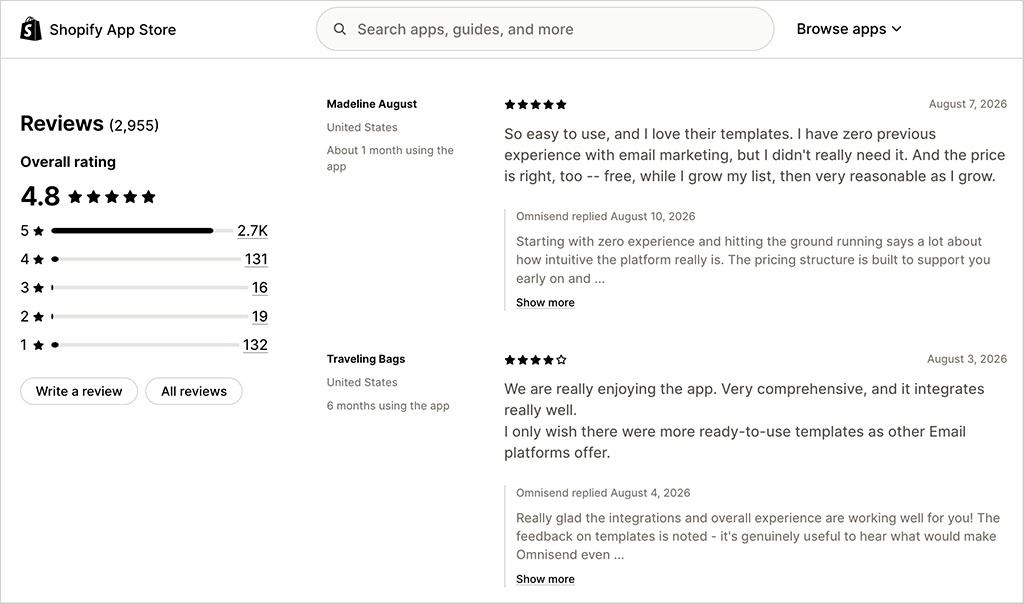Open Shopify App Store home link

click(x=98, y=29)
